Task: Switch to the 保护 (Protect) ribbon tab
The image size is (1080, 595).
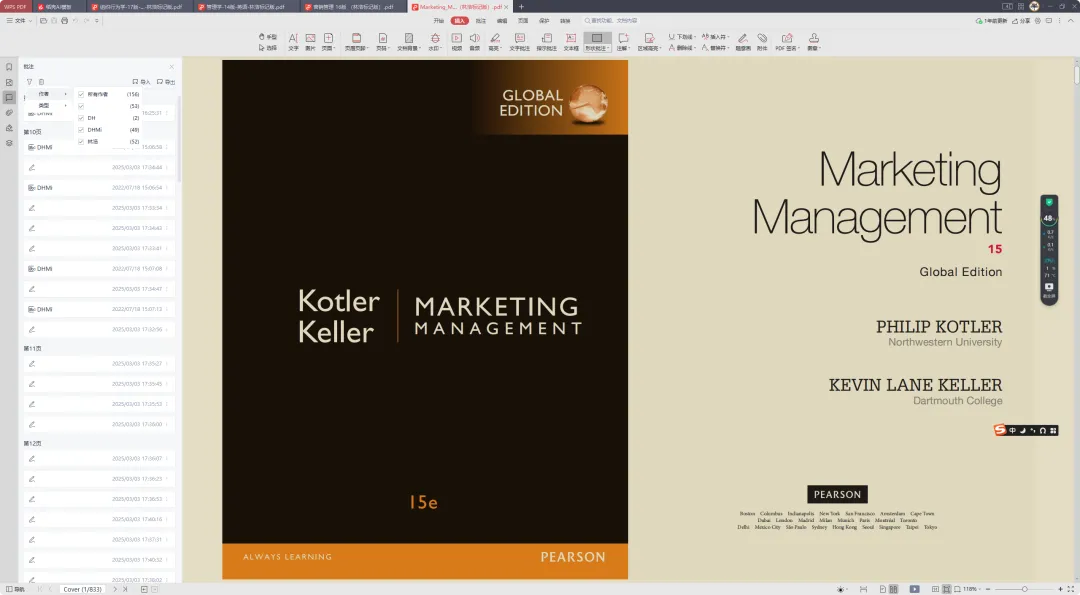Action: [x=544, y=21]
